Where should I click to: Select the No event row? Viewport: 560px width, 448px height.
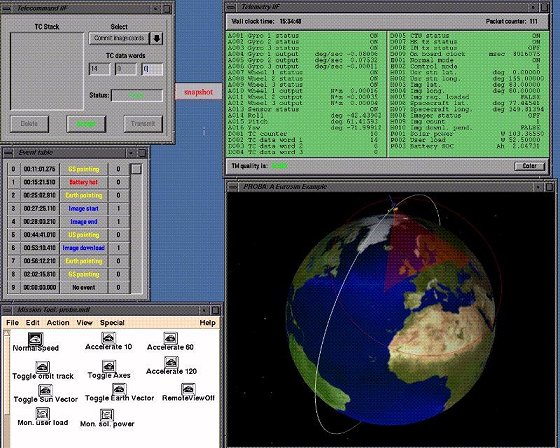point(69,287)
